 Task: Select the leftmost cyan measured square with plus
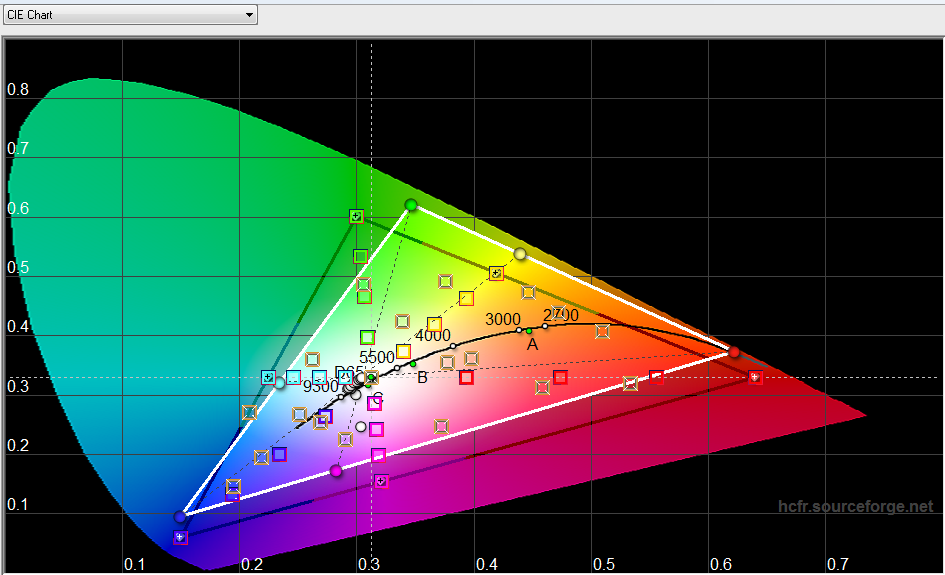point(268,377)
